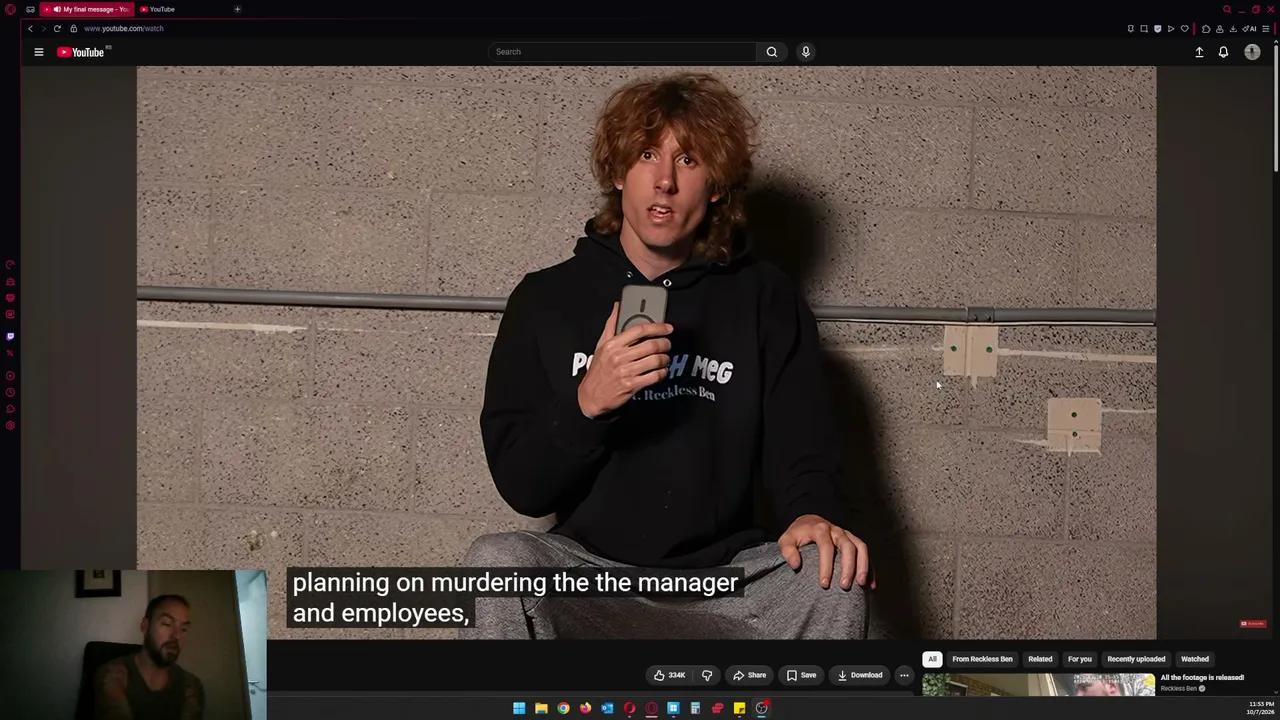
Task: Switch to 'My final message' tab
Action: [87, 9]
